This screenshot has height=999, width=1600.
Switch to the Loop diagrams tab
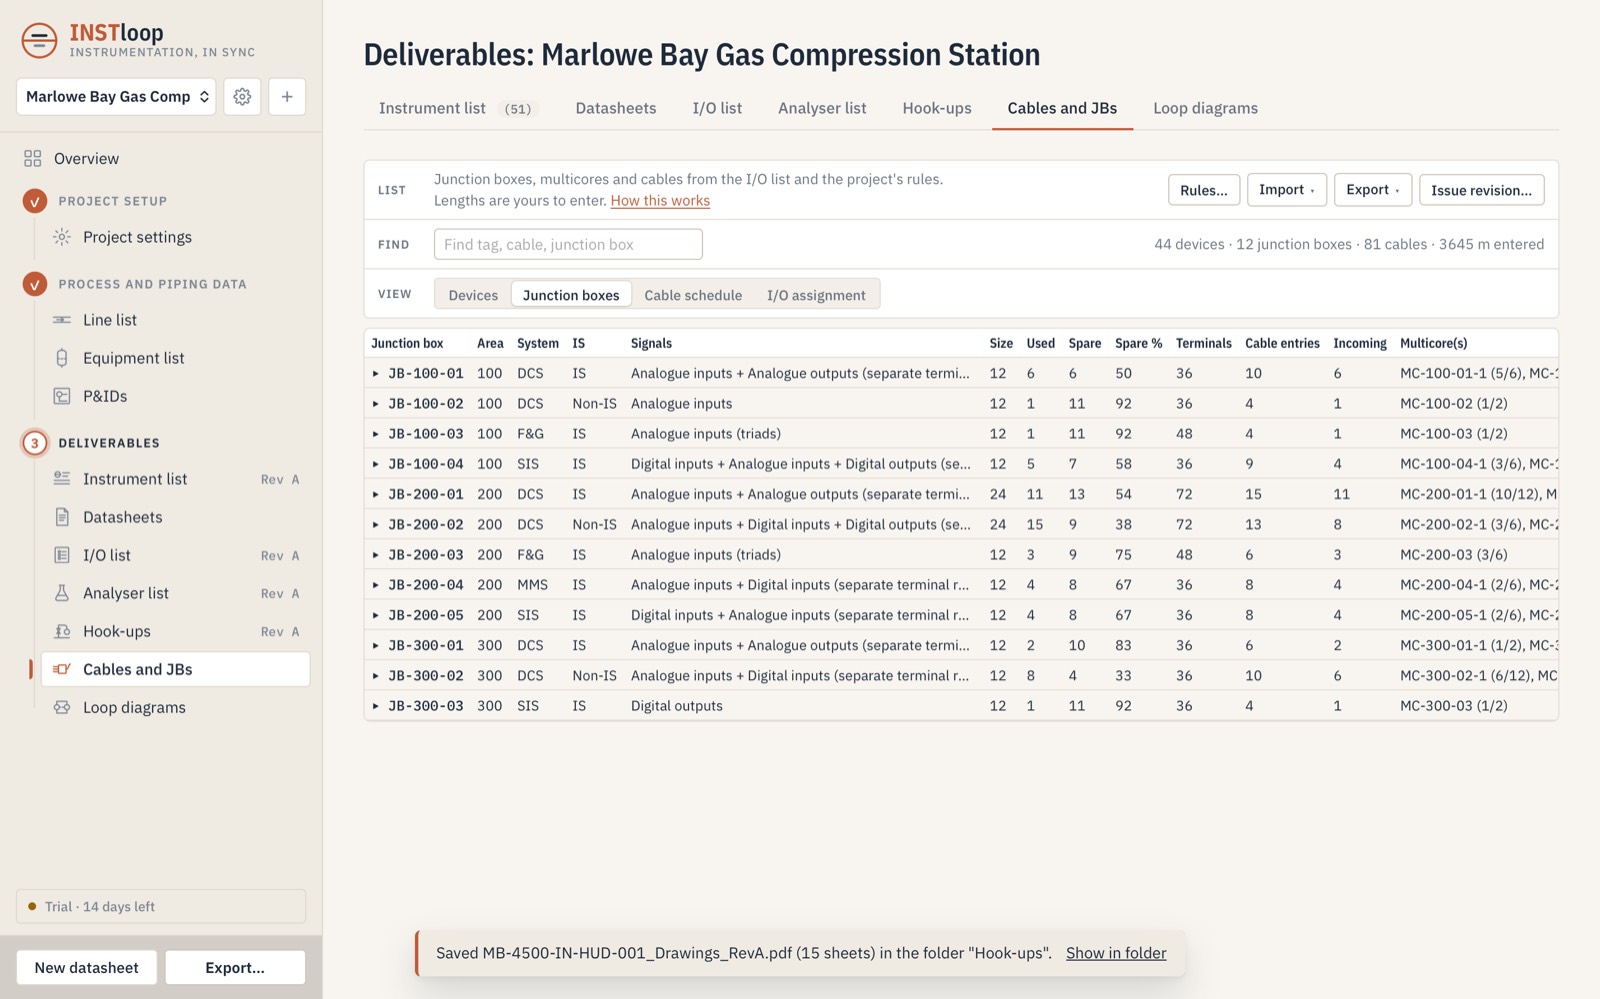tap(1205, 108)
